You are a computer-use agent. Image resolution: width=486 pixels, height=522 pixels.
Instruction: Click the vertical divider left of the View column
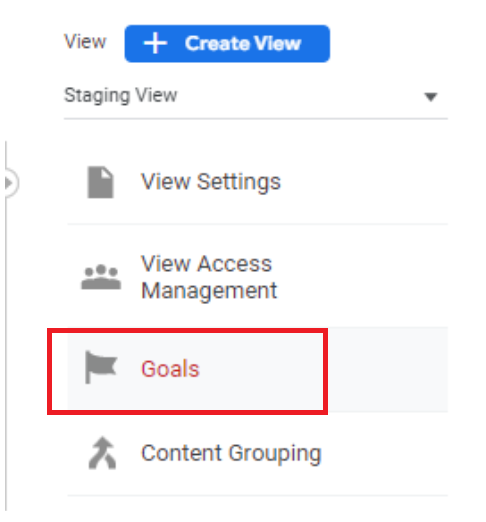pyautogui.click(x=6, y=325)
